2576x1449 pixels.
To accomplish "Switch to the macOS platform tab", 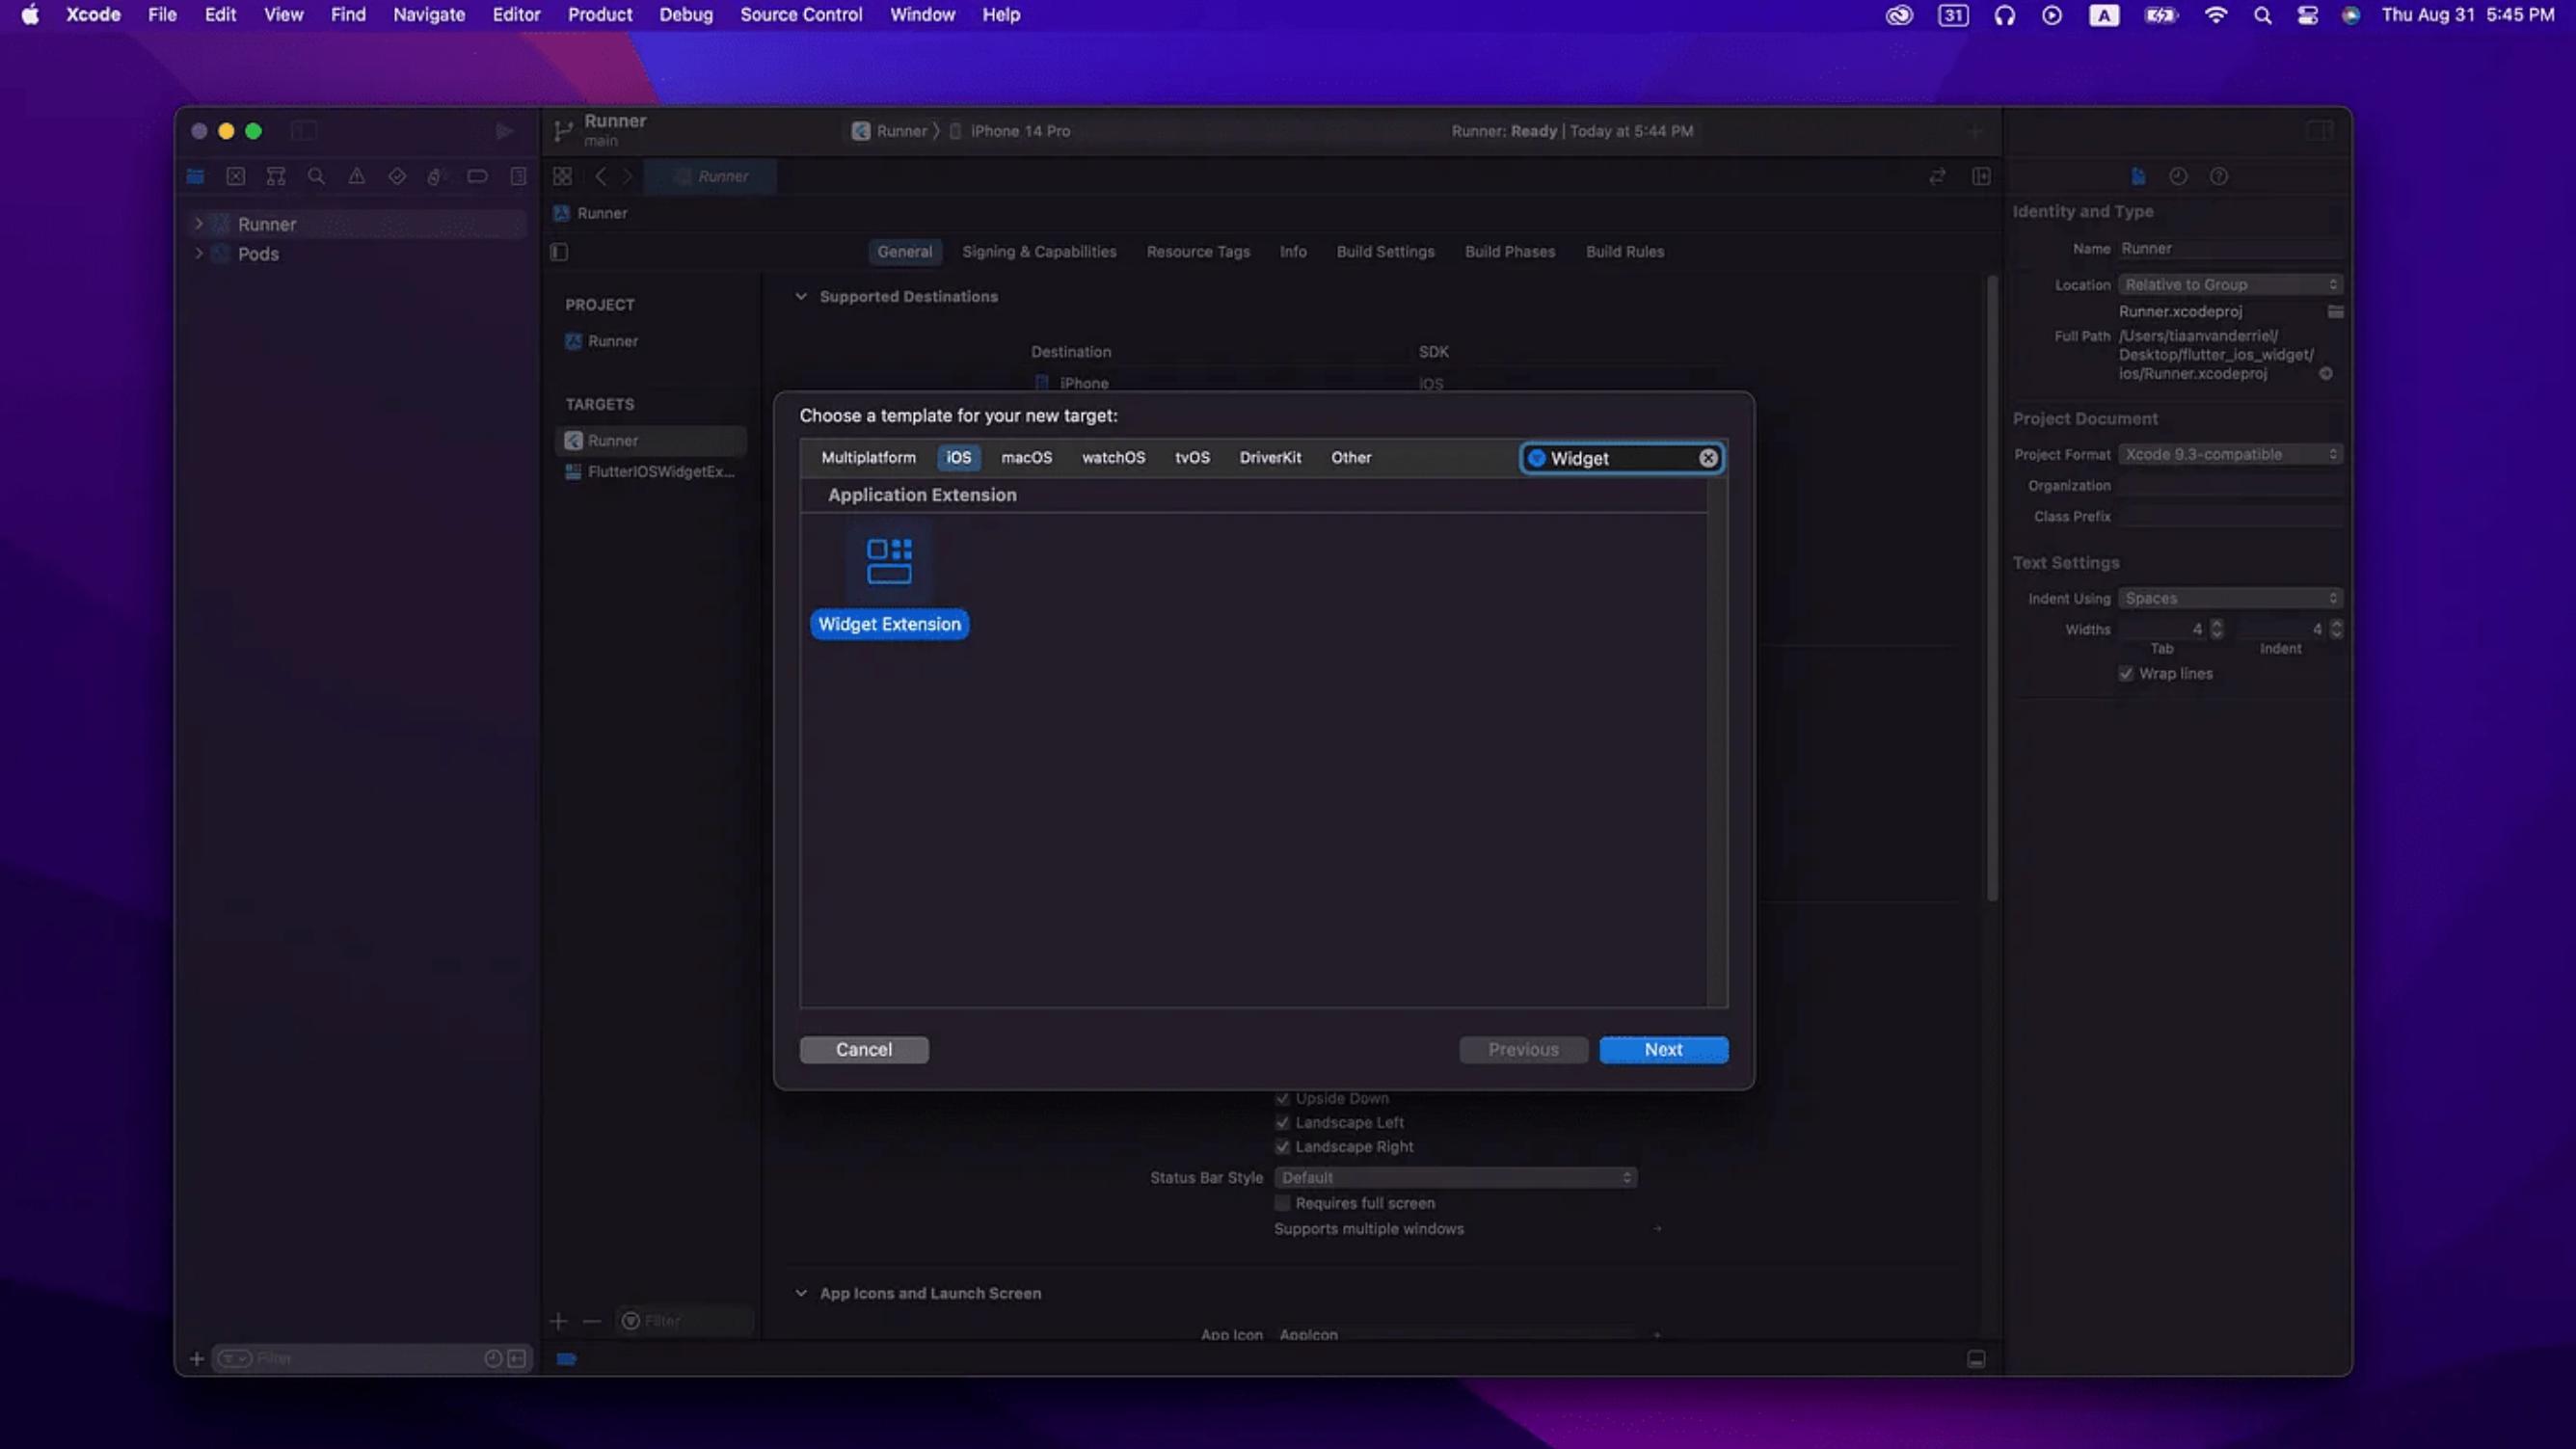I will 1026,457.
